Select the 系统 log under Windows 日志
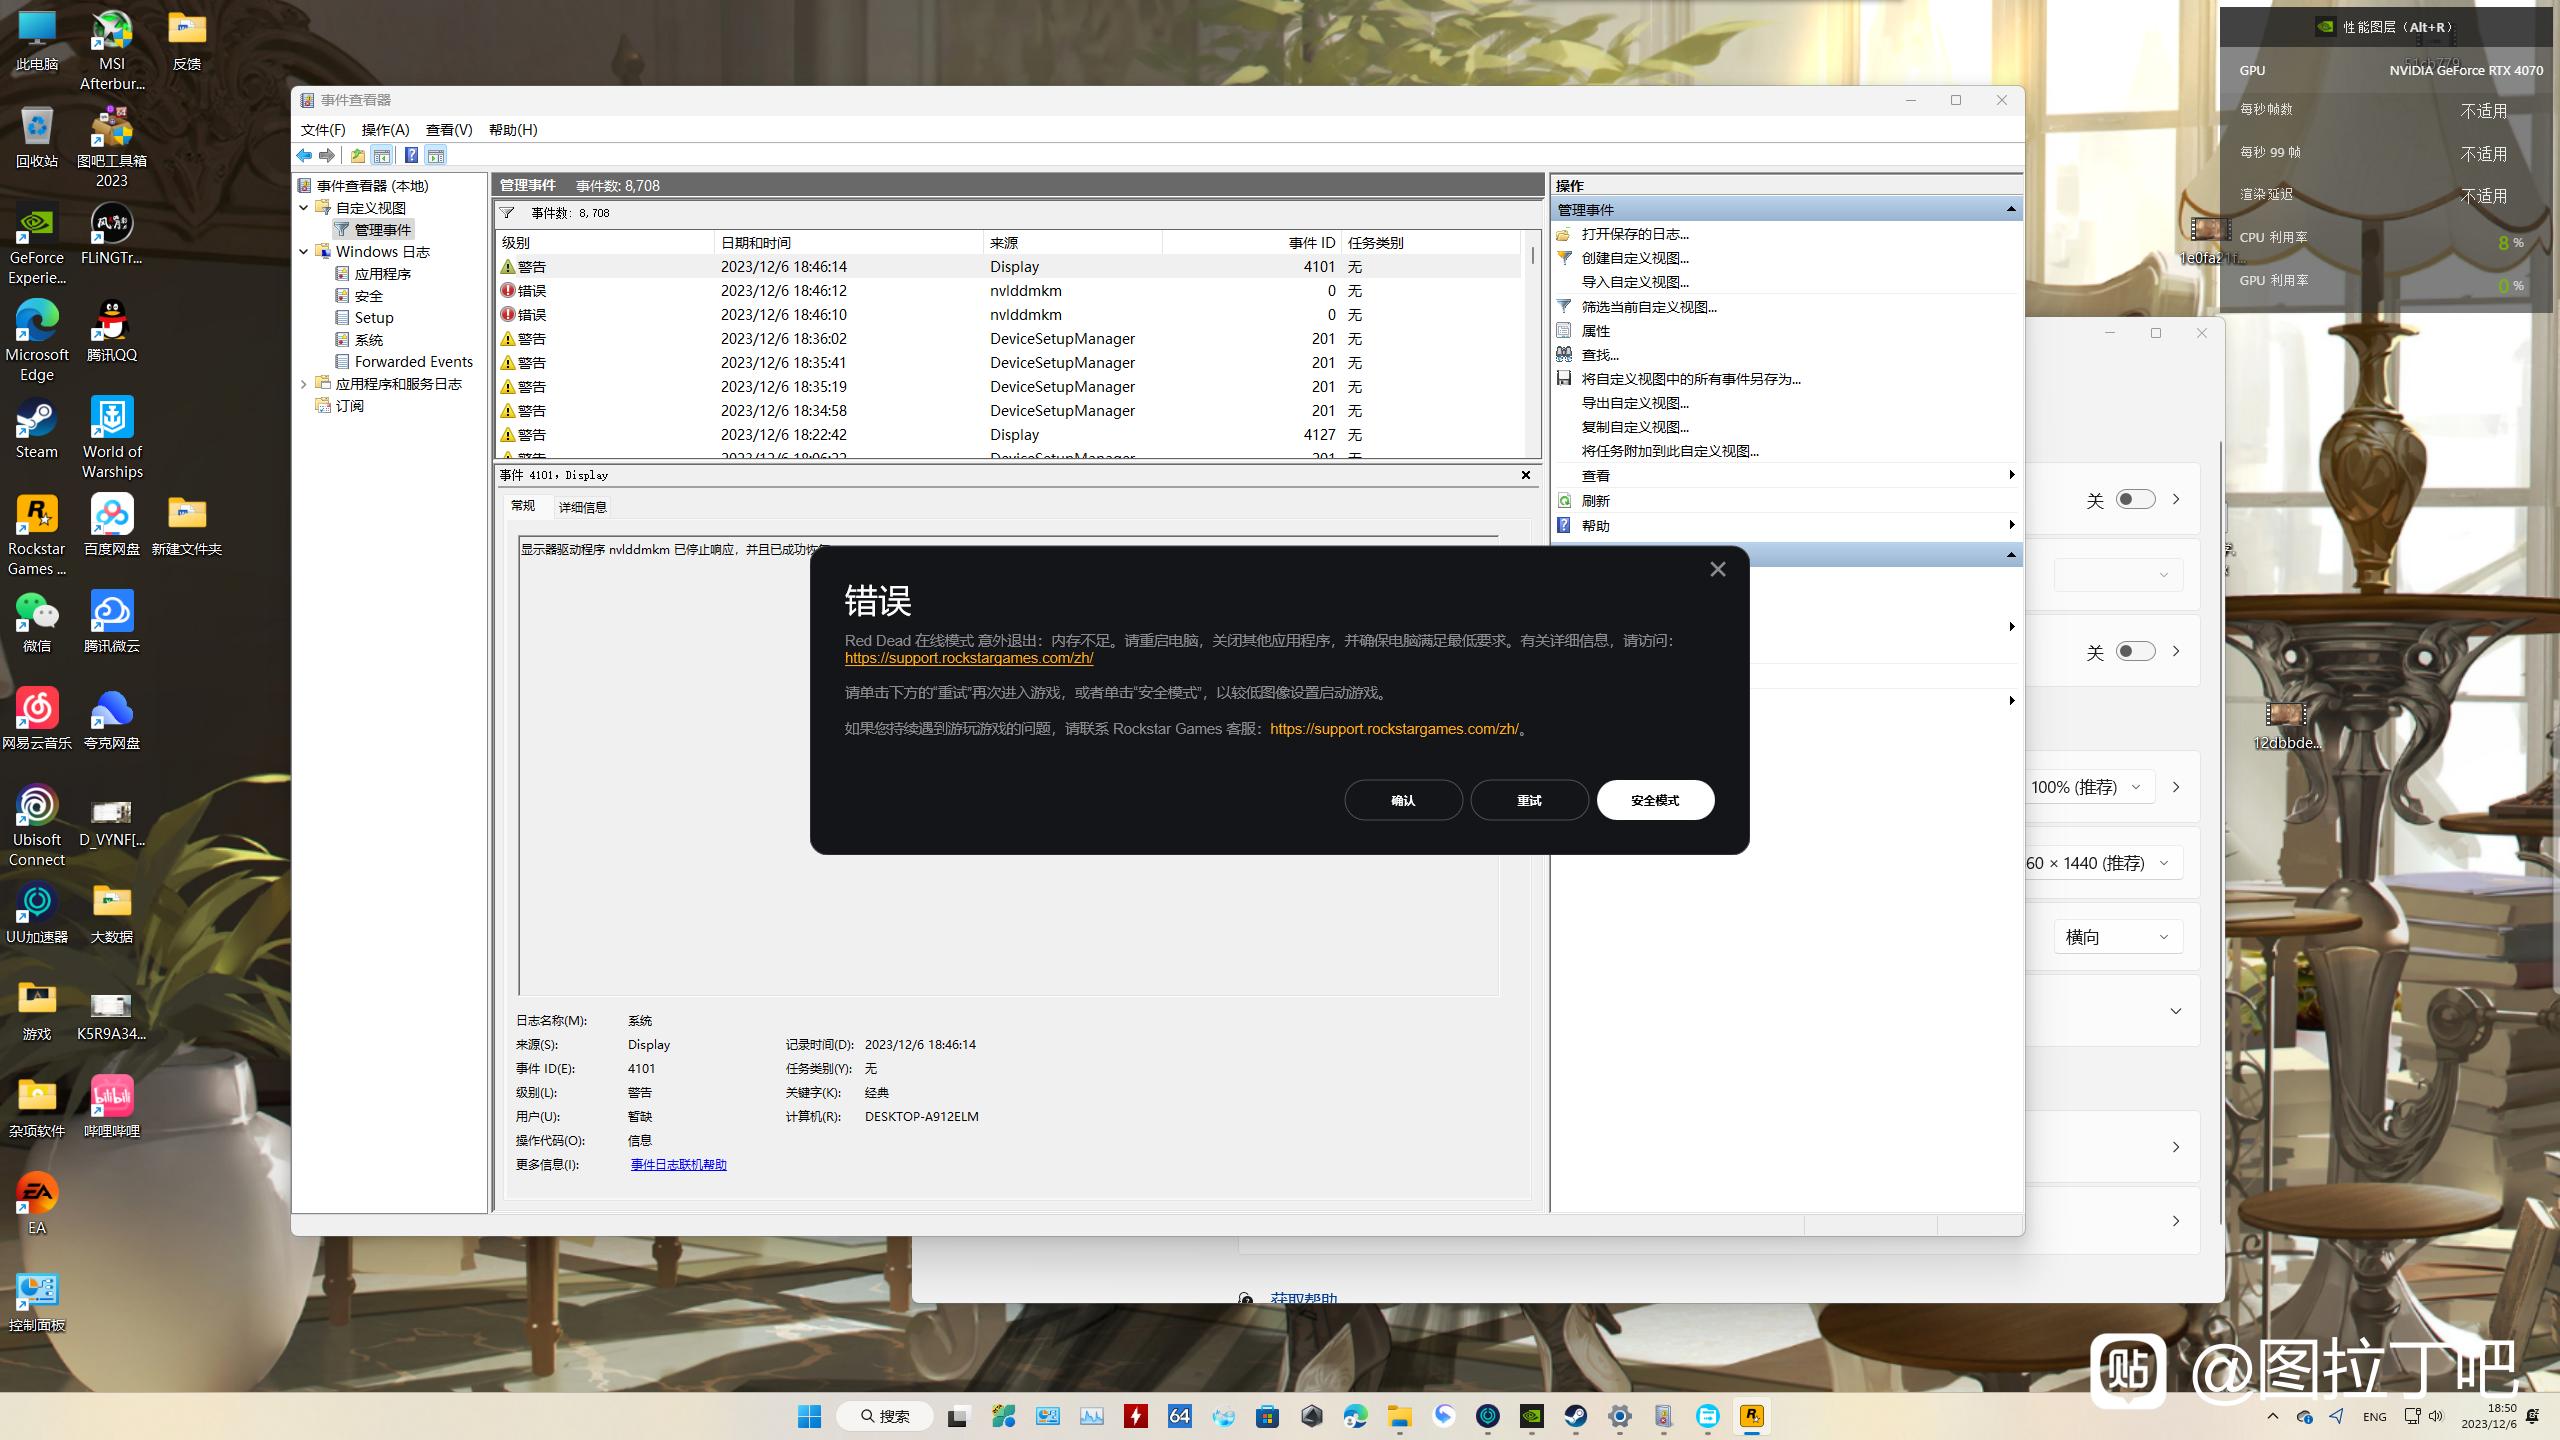 tap(368, 340)
